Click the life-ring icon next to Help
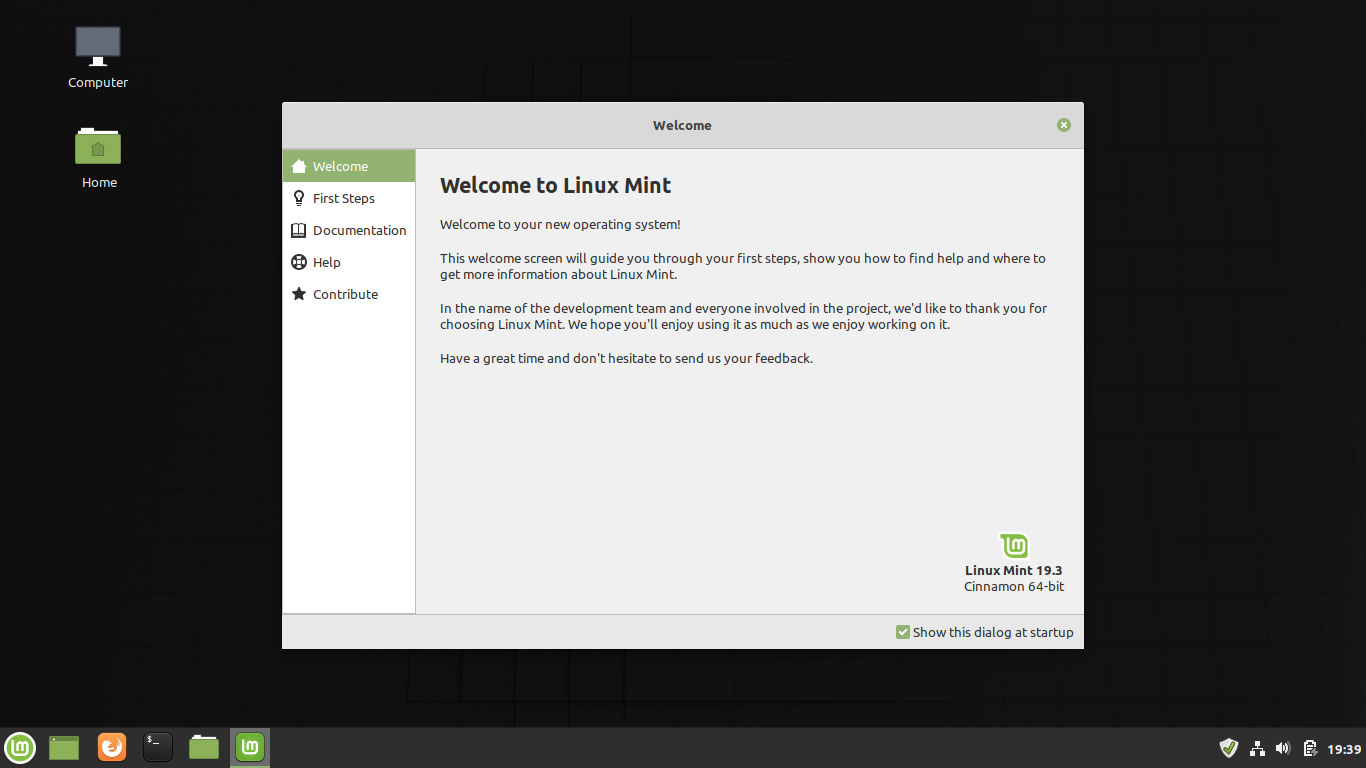 point(299,262)
